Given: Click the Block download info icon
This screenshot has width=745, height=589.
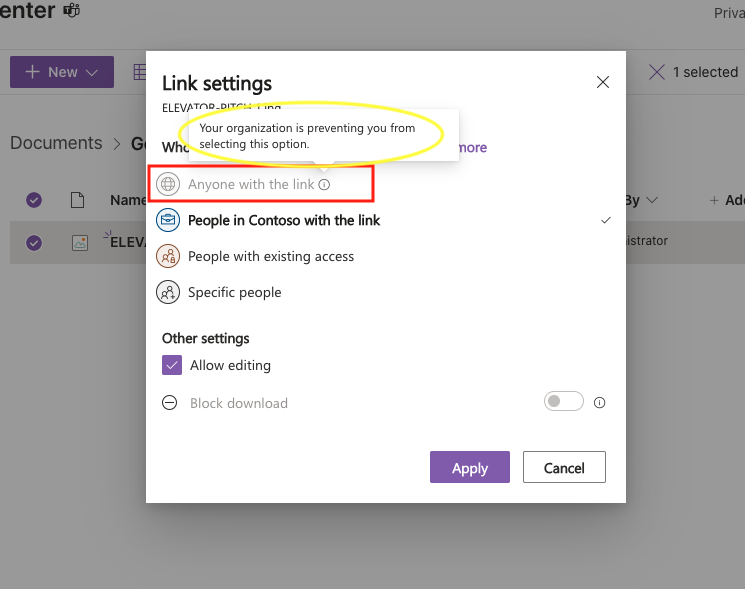Looking at the screenshot, I should pos(600,403).
